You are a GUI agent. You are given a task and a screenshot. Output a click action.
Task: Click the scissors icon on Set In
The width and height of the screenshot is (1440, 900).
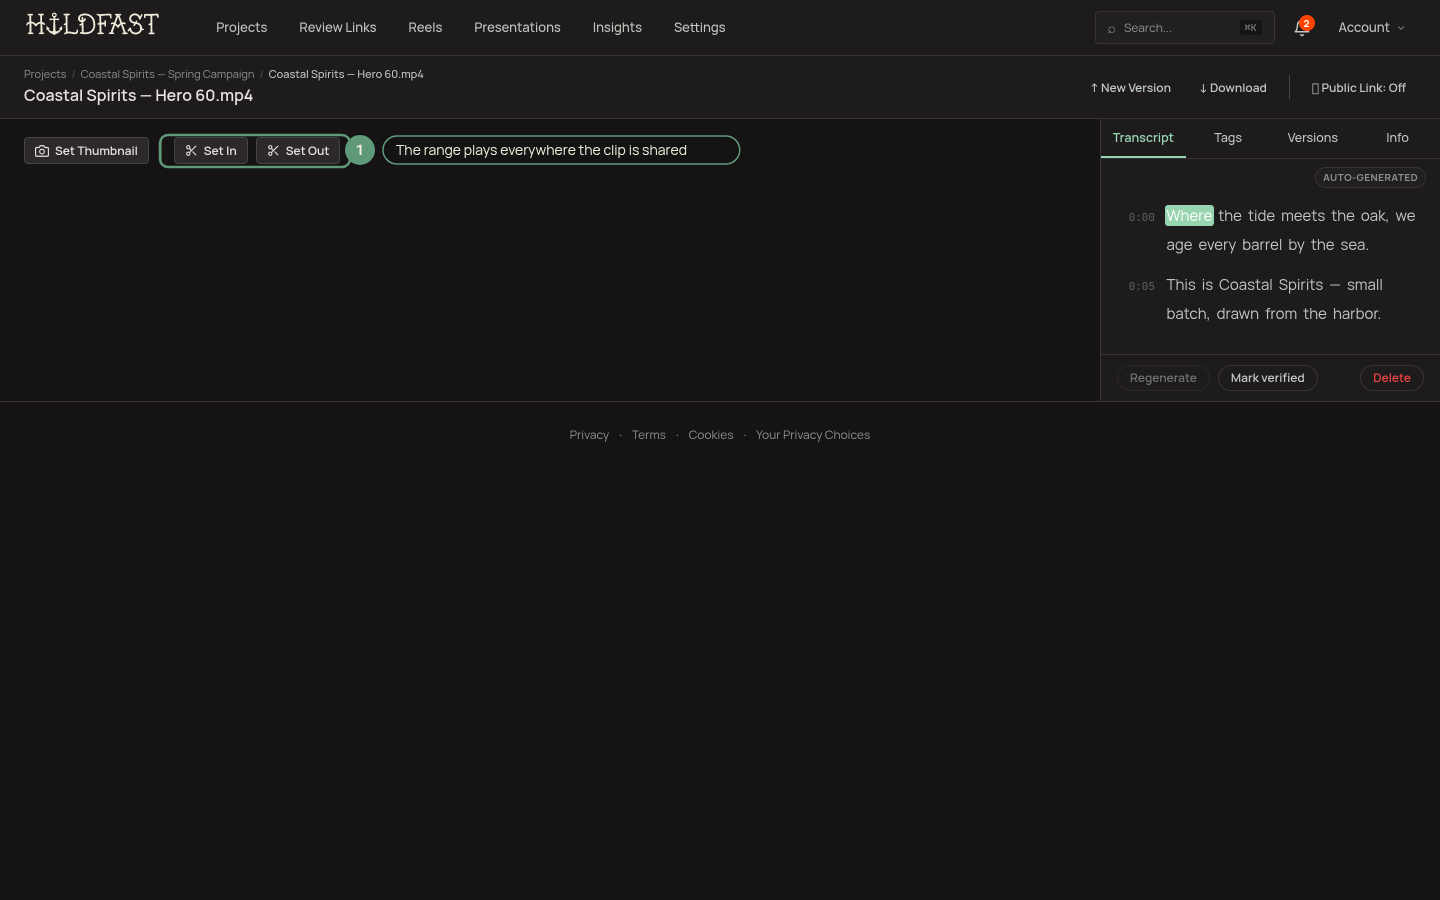(191, 151)
